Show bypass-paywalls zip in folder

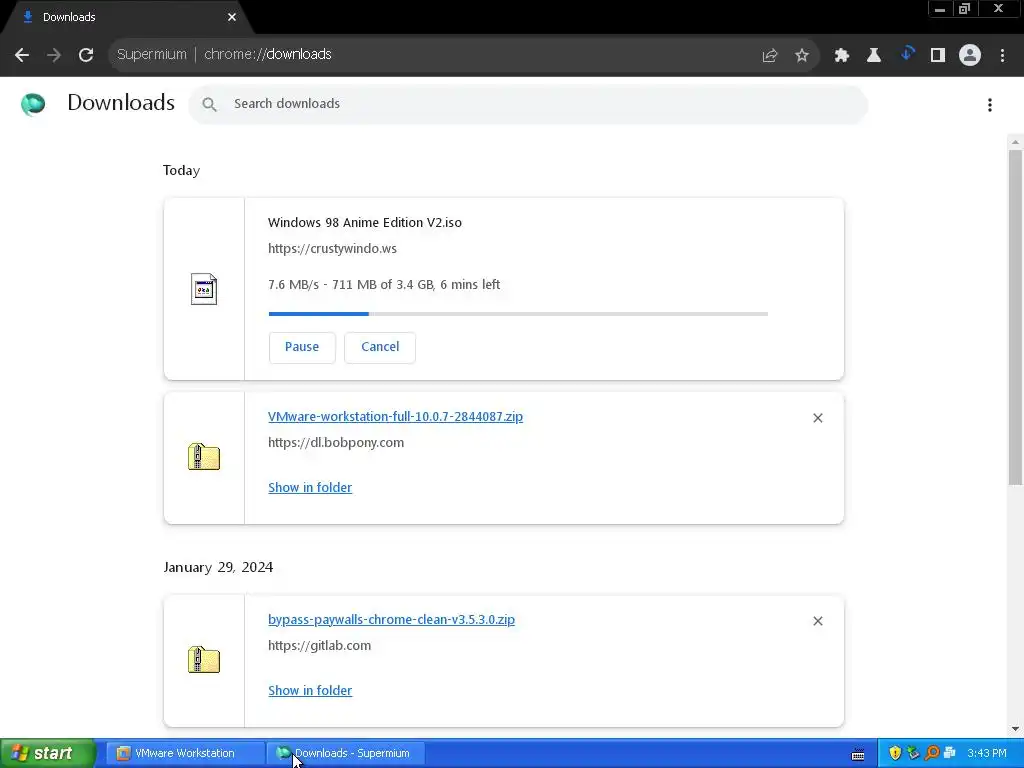point(310,691)
